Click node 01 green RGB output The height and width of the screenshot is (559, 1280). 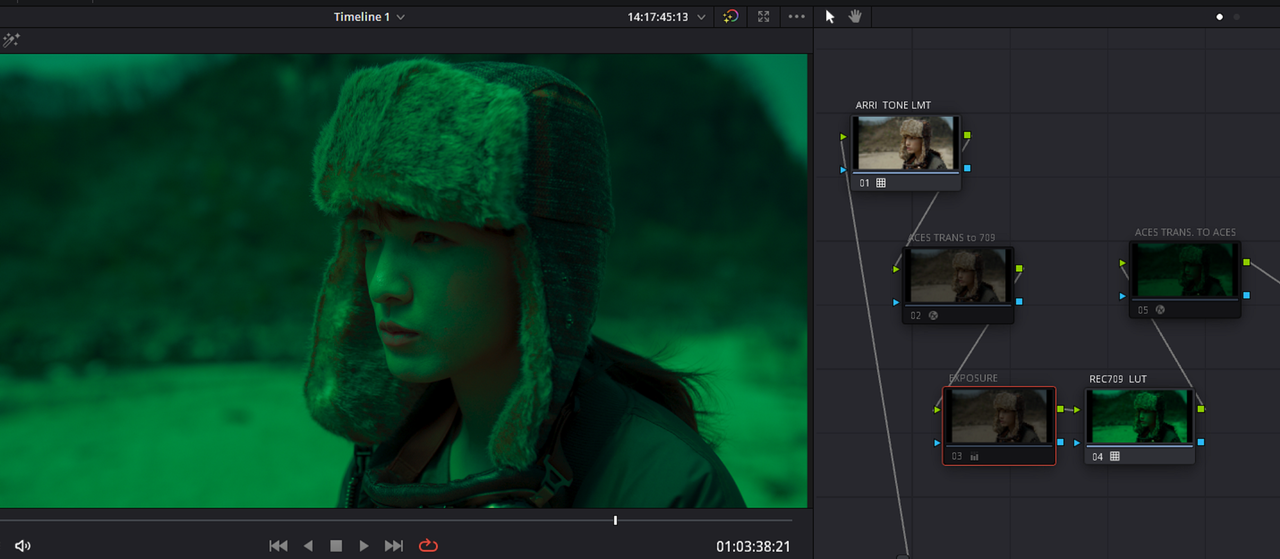967,134
